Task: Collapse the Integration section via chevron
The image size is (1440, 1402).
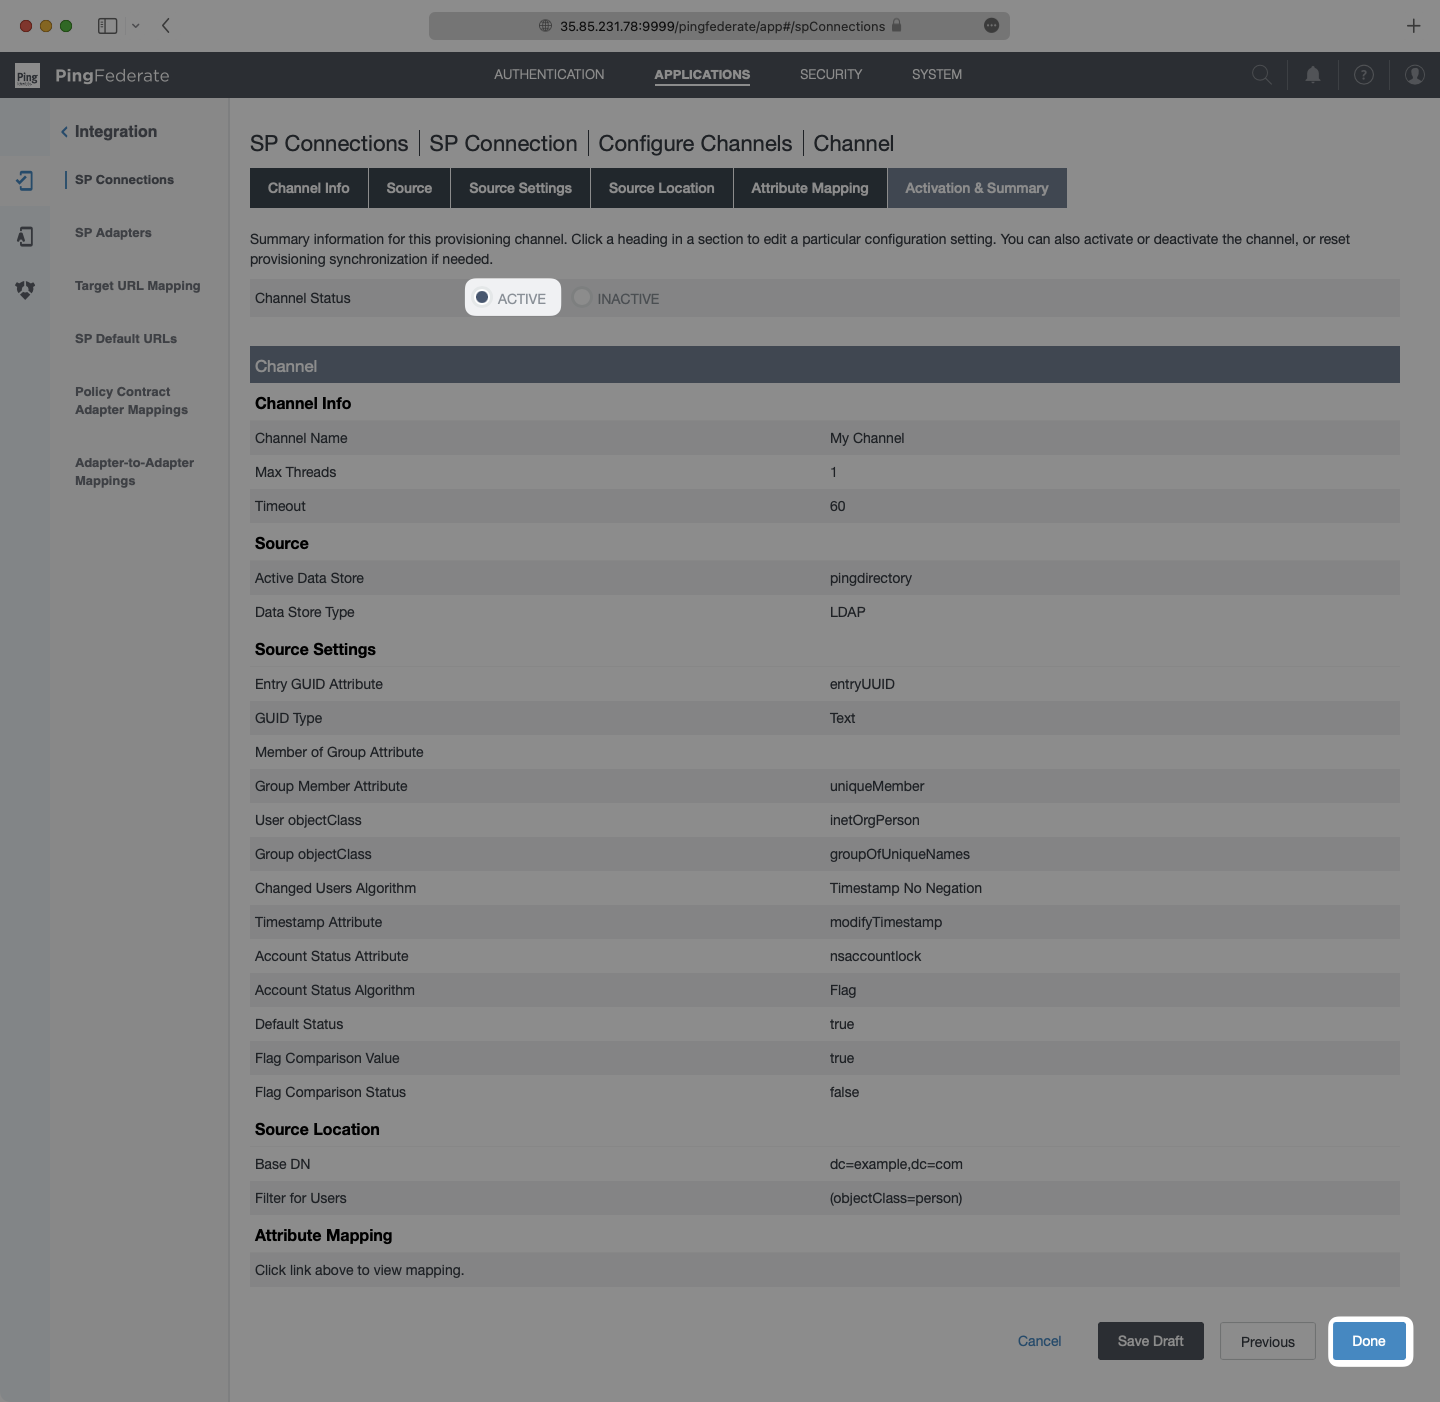Action: (63, 131)
